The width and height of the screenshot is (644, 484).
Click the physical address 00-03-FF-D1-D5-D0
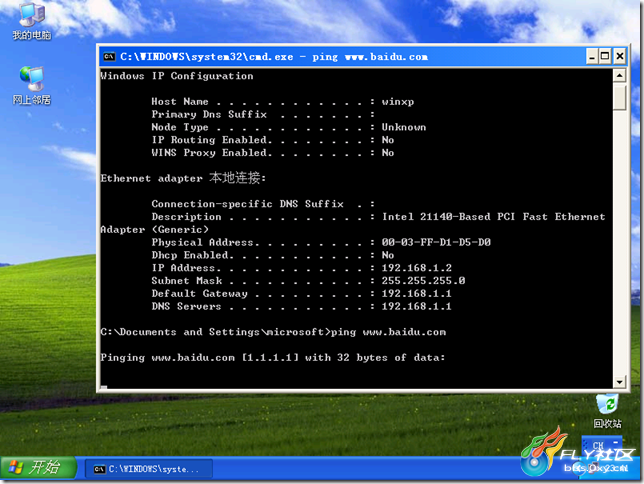[436, 242]
